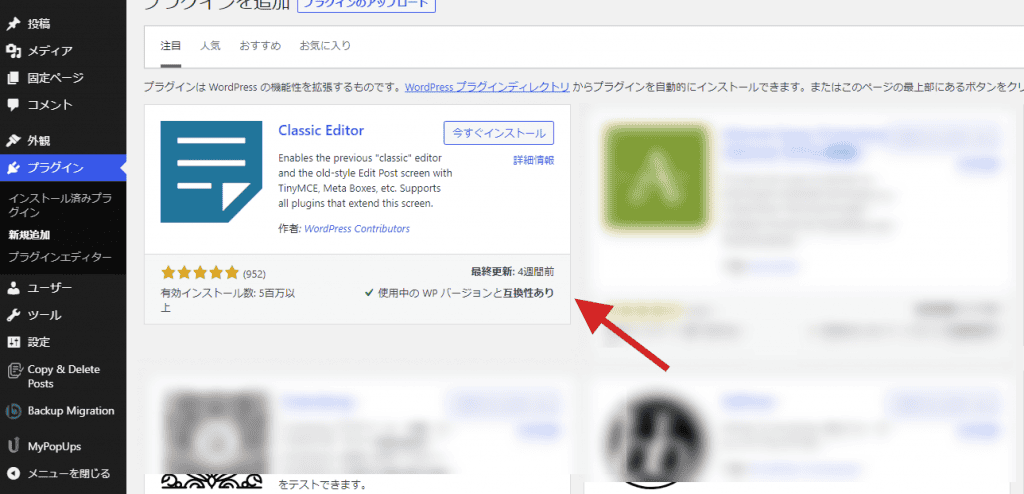Click the 有効インストール数: 5百万以上 text
Image resolution: width=1024 pixels, height=494 pixels.
coord(228,300)
